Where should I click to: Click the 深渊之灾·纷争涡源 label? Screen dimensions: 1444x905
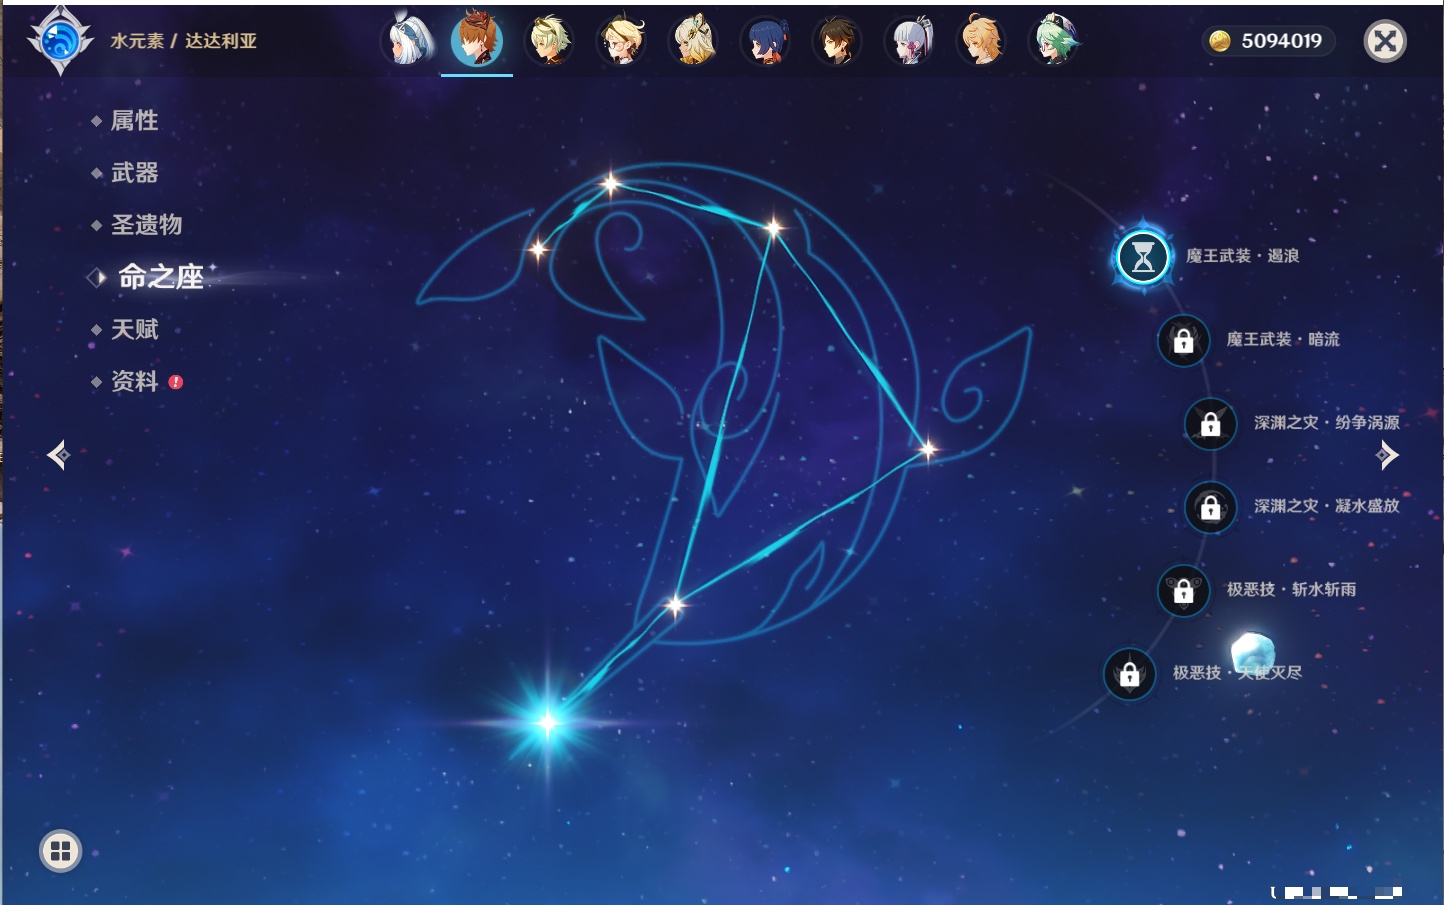point(1327,422)
